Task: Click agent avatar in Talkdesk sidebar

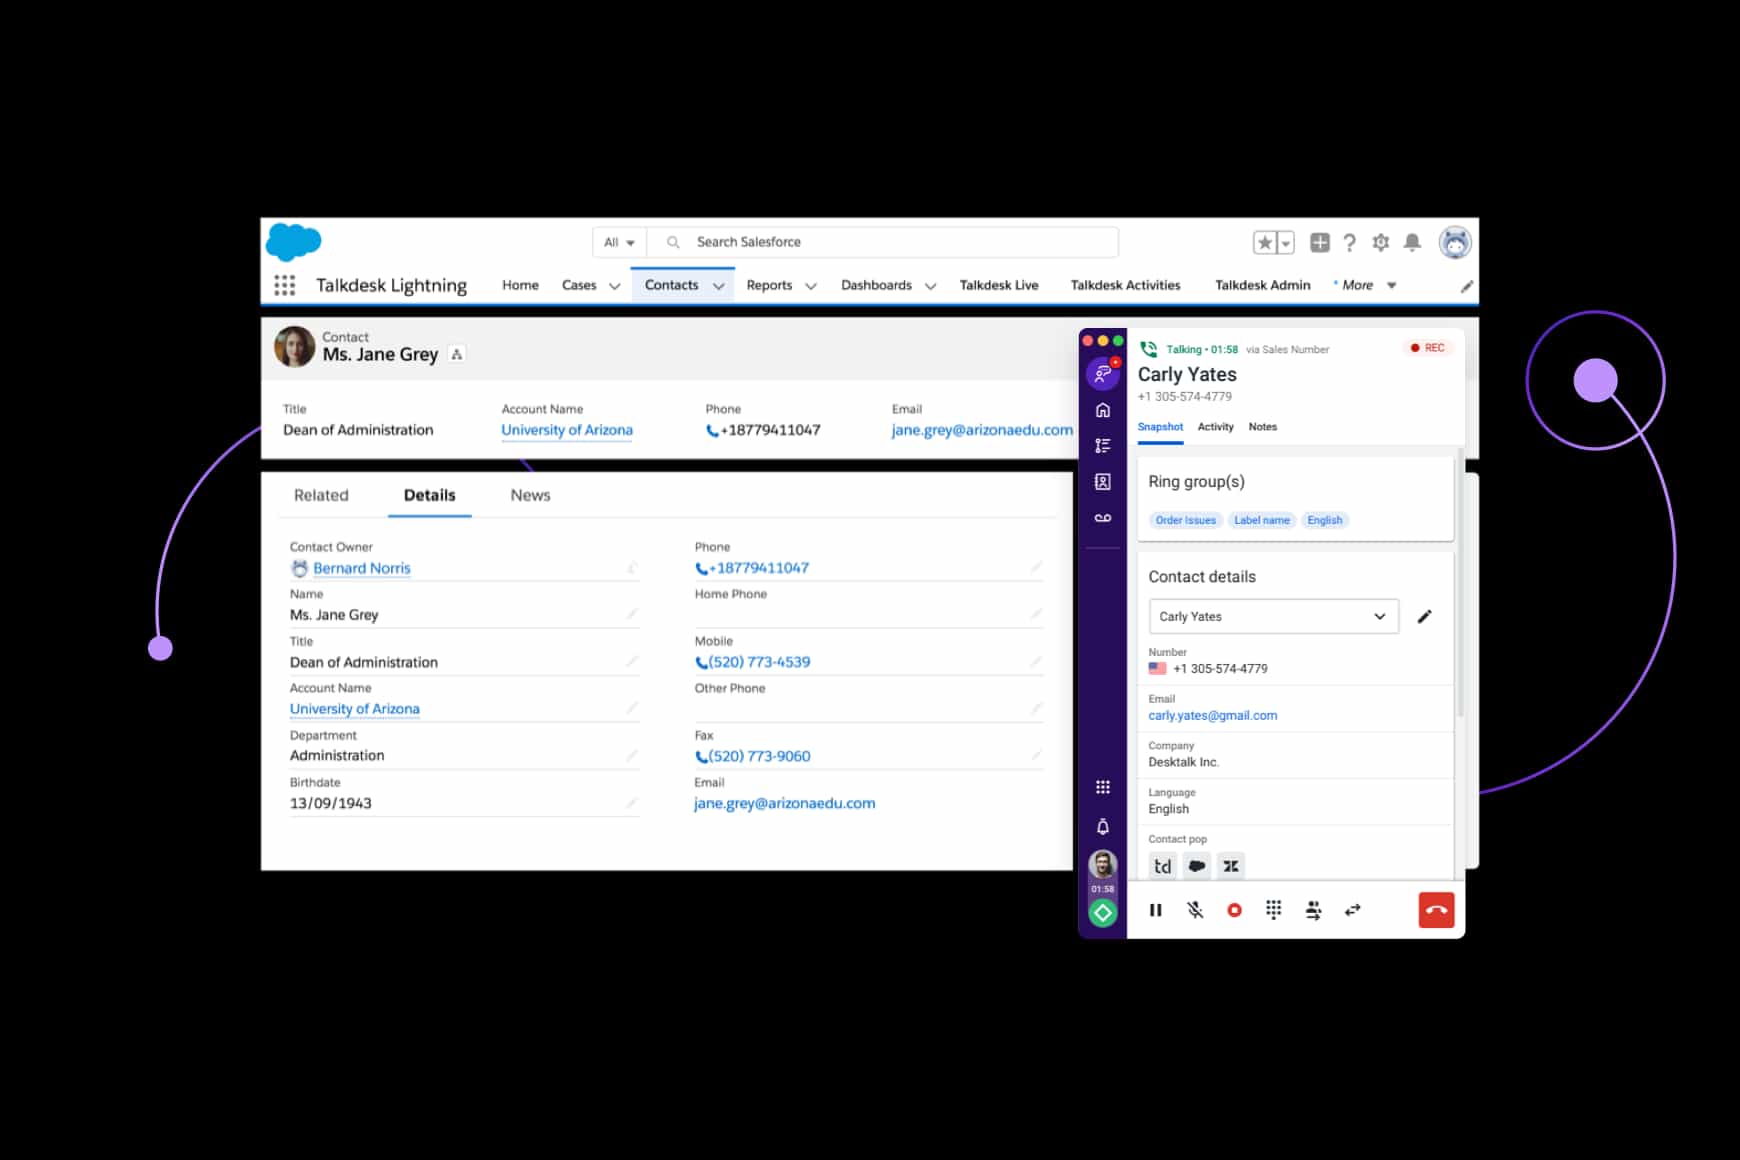Action: click(x=1102, y=865)
